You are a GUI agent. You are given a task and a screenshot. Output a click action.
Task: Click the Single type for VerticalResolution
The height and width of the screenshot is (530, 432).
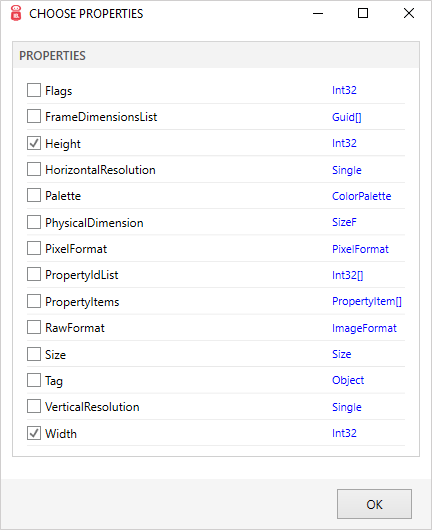click(x=346, y=407)
